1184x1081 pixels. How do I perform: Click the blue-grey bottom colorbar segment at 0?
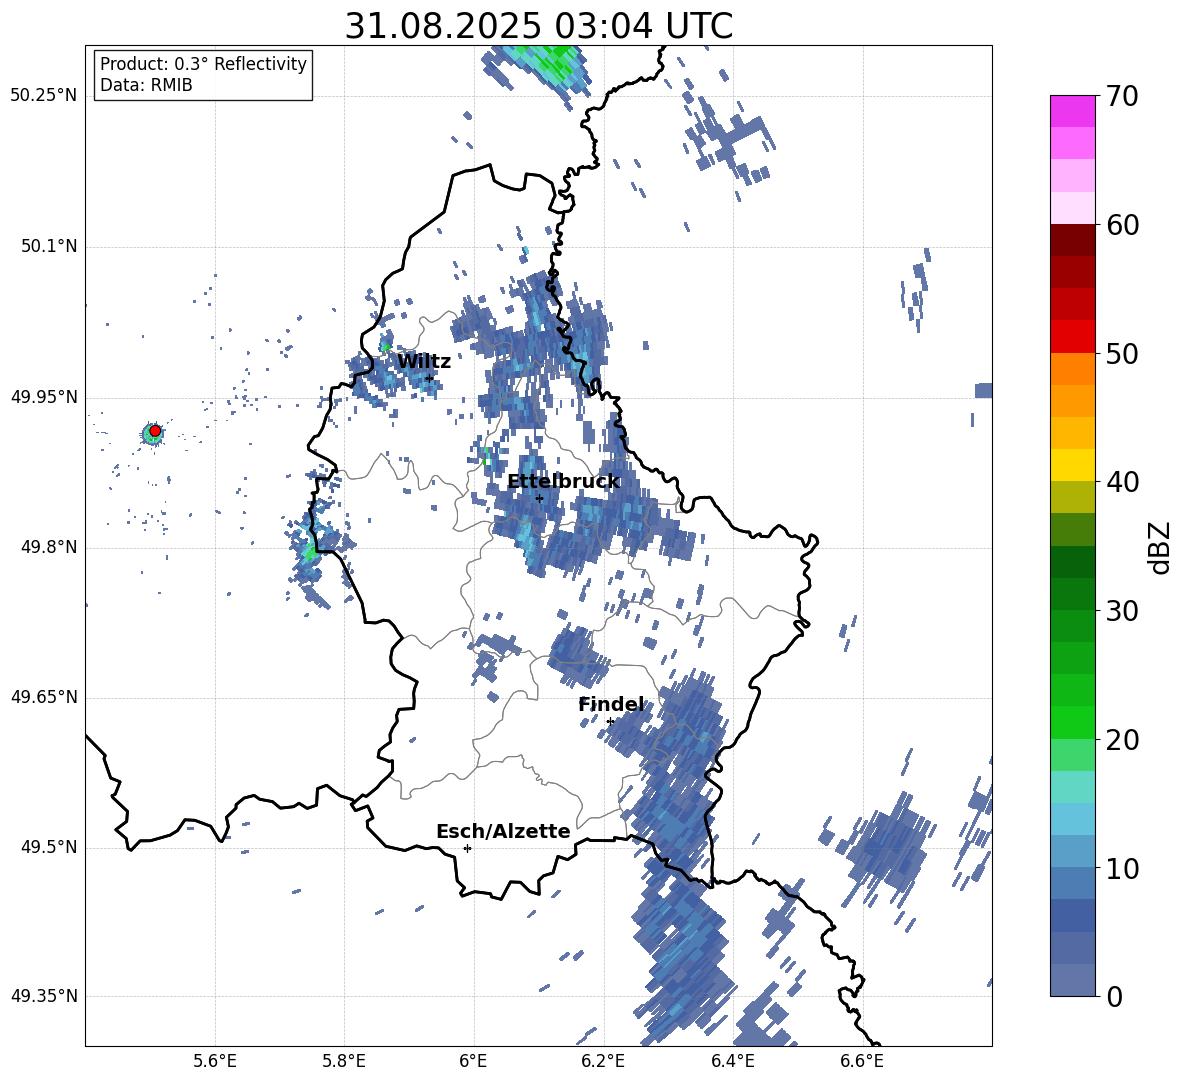(1072, 980)
